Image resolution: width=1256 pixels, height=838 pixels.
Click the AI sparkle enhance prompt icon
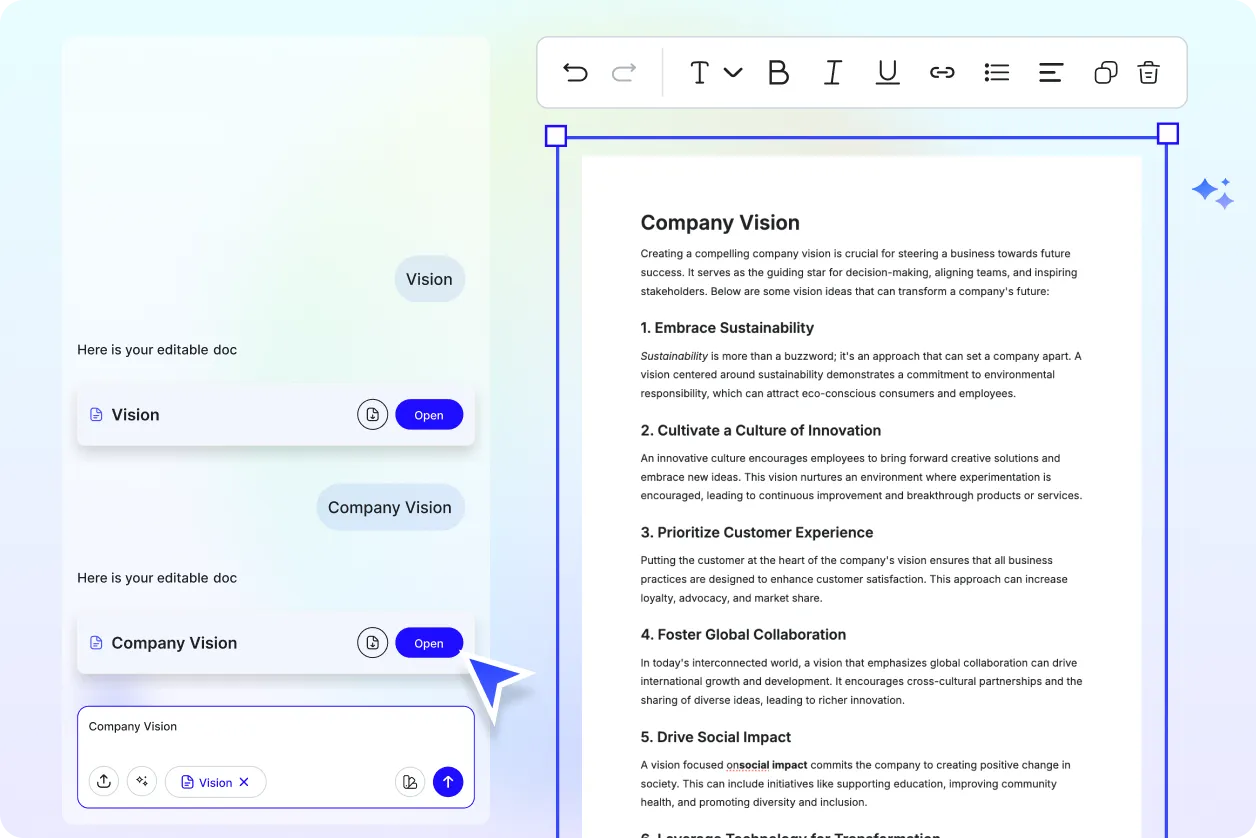tap(142, 782)
